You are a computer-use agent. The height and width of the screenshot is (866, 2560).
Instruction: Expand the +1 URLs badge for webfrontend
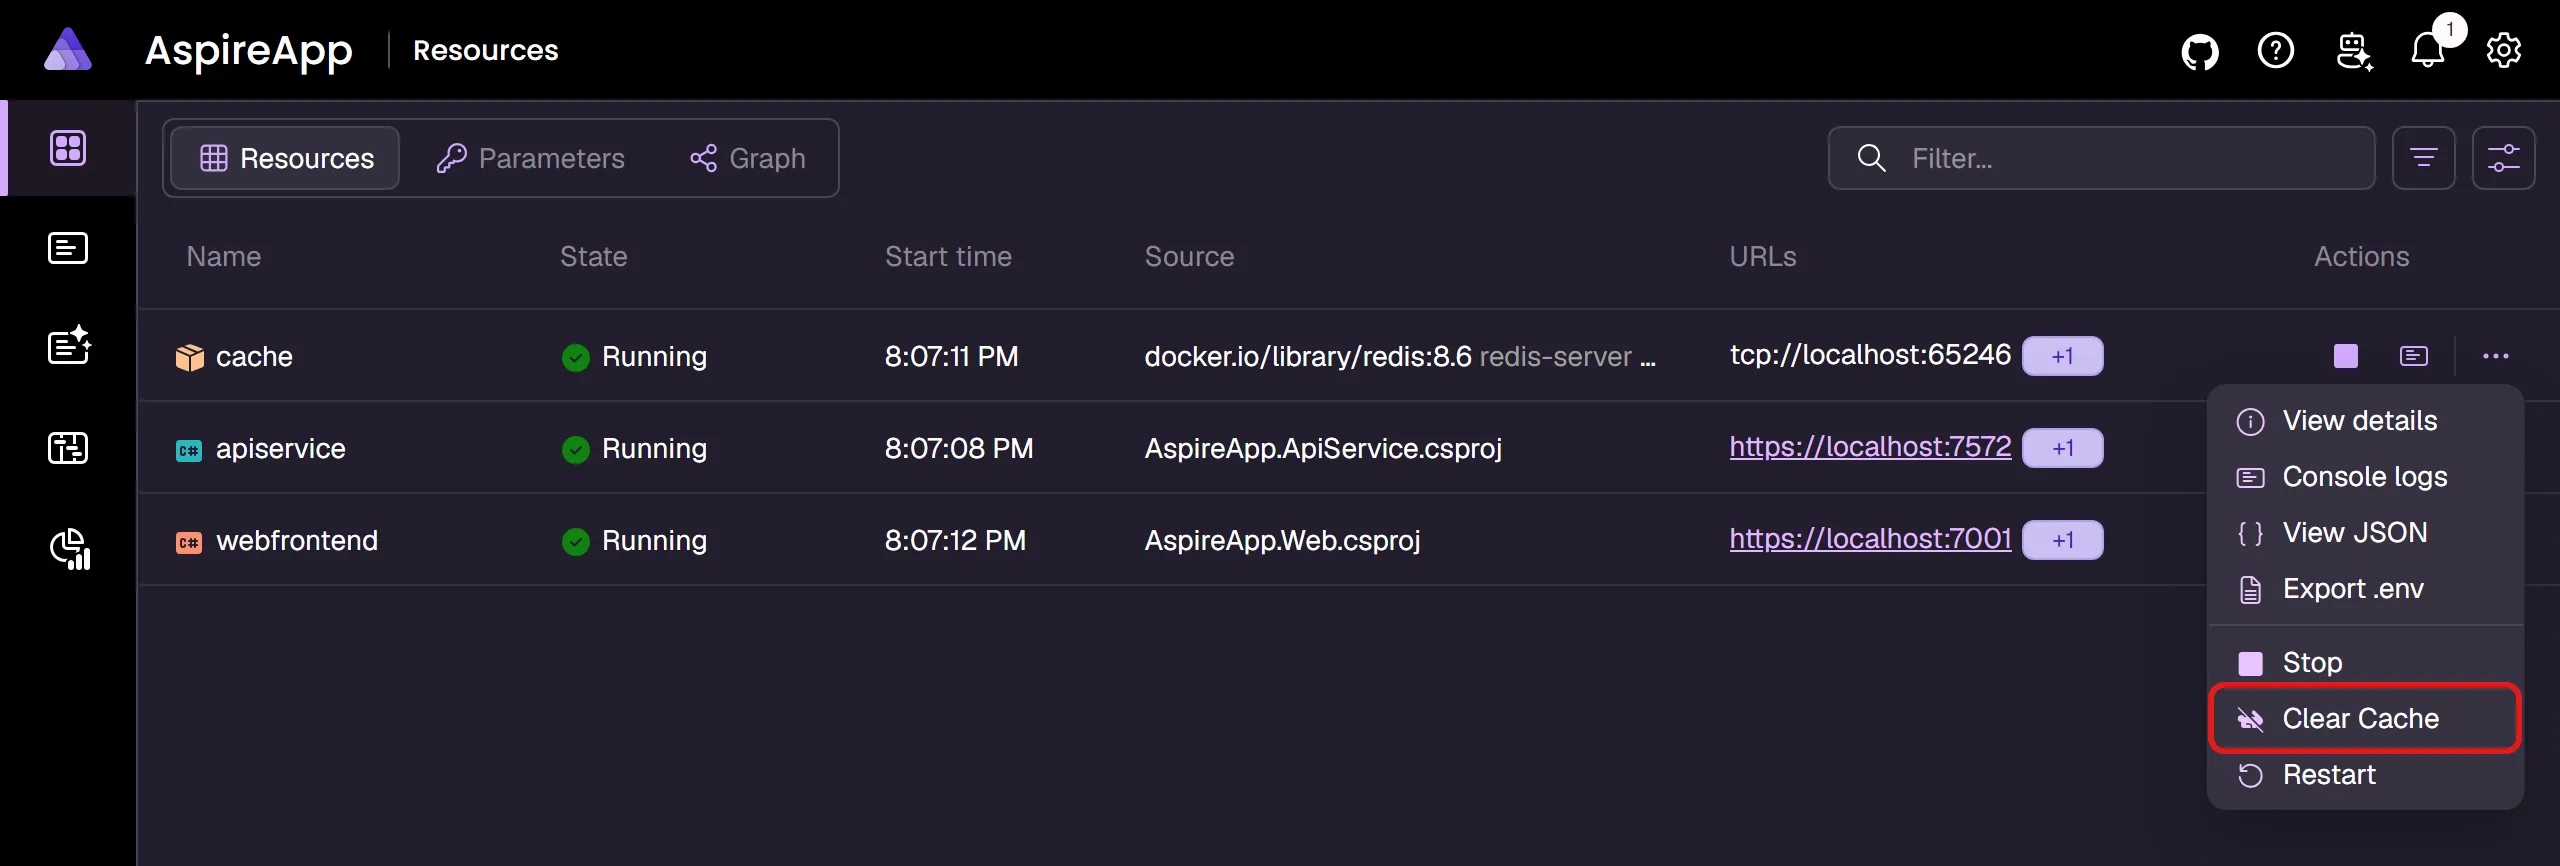click(2063, 540)
